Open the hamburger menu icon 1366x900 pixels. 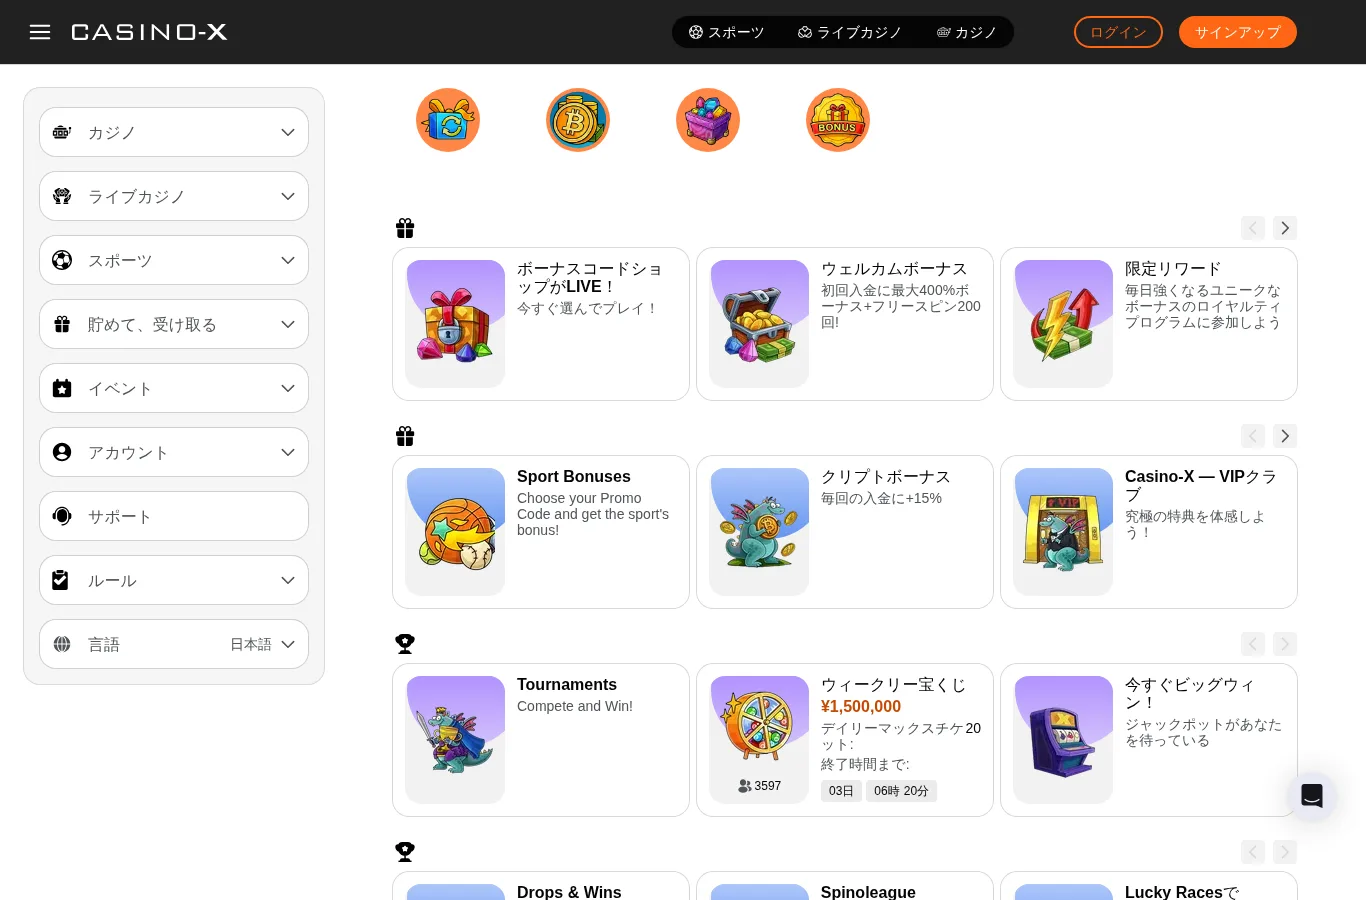40,32
